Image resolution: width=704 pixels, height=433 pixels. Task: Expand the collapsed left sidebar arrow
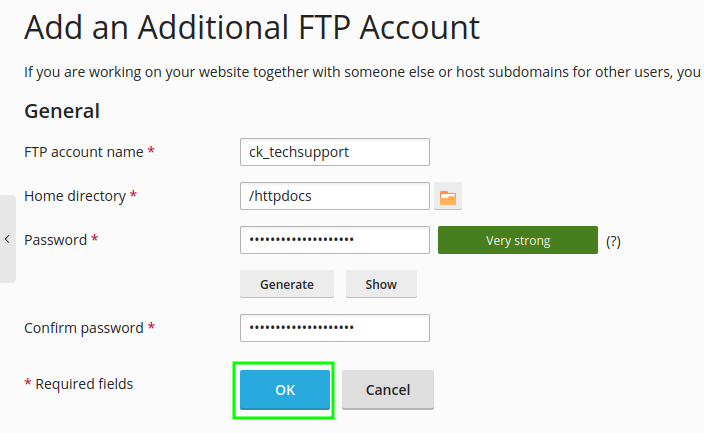pyautogui.click(x=7, y=239)
